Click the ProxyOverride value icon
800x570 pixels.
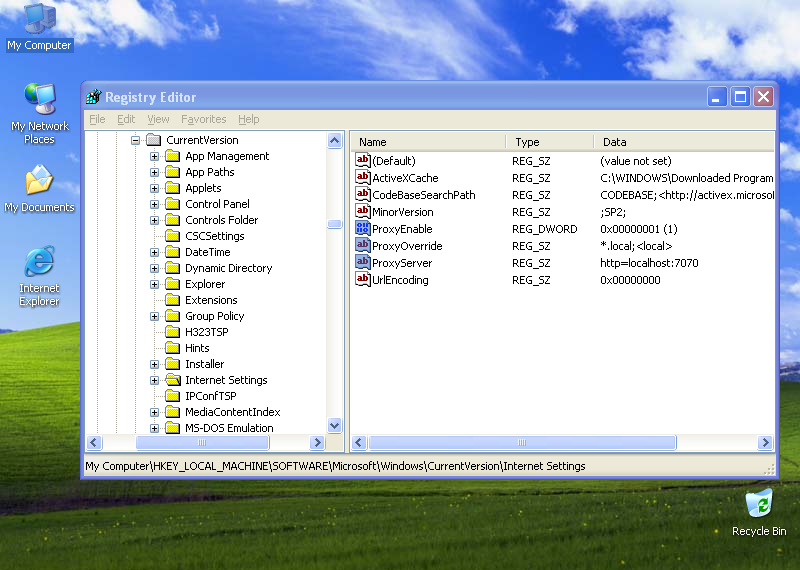pyautogui.click(x=363, y=245)
